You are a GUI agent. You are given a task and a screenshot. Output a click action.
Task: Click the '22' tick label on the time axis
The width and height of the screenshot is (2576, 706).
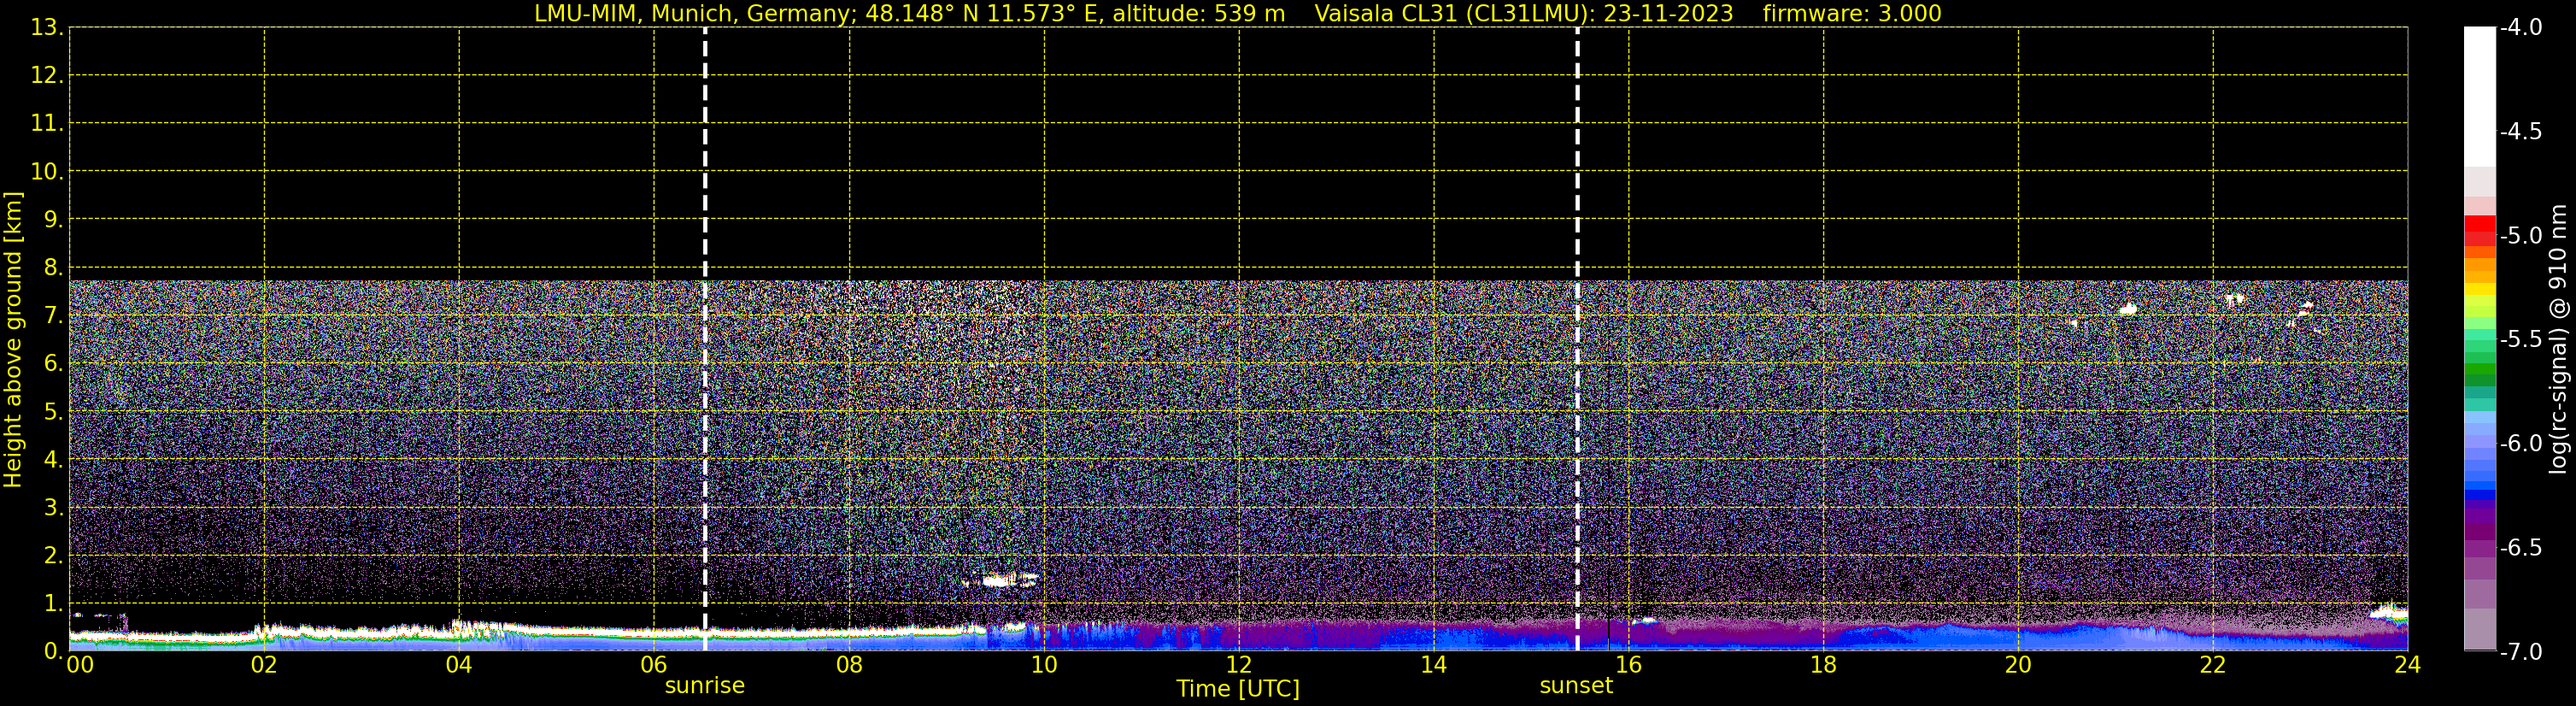point(2213,665)
